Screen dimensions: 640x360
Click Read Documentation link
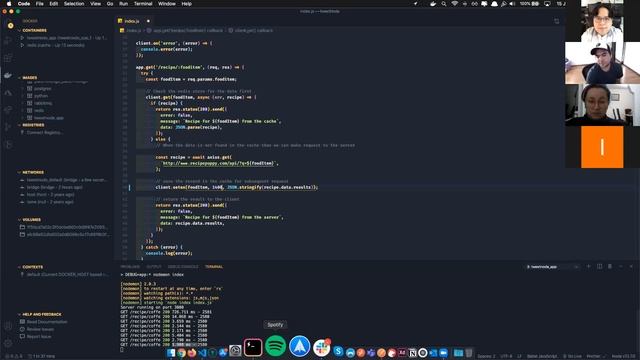tap(47, 322)
